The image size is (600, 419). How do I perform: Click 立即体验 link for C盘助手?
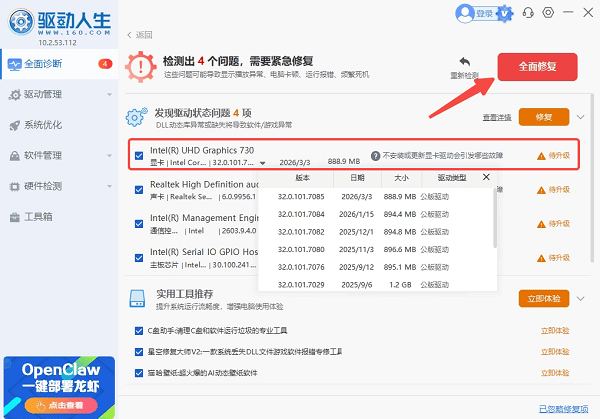[x=555, y=331]
